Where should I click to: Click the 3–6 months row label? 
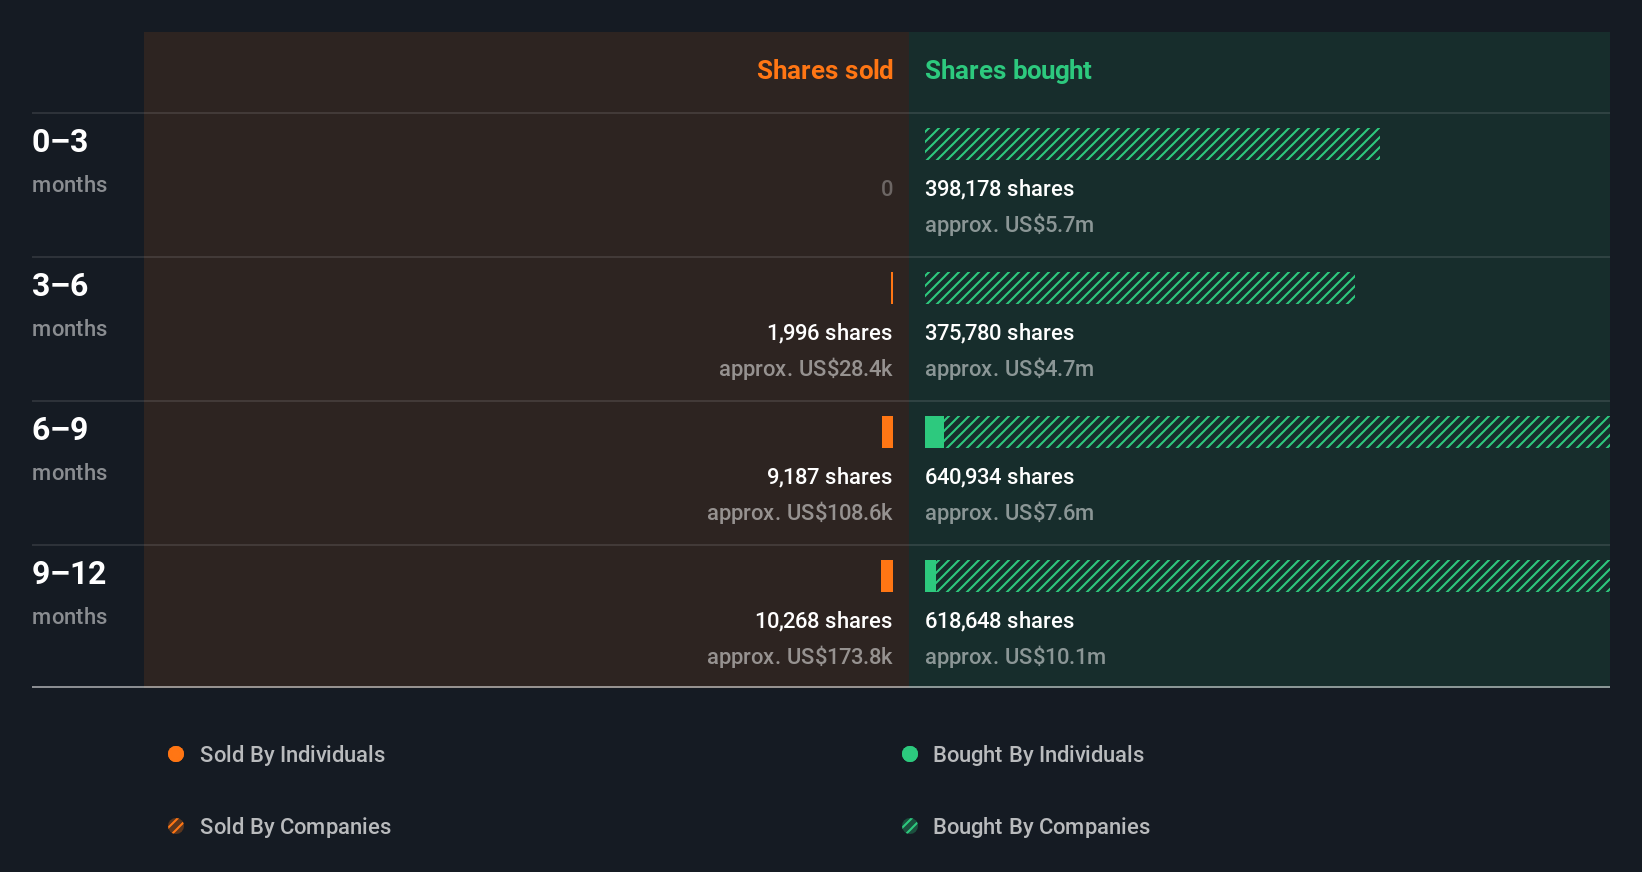(69, 305)
